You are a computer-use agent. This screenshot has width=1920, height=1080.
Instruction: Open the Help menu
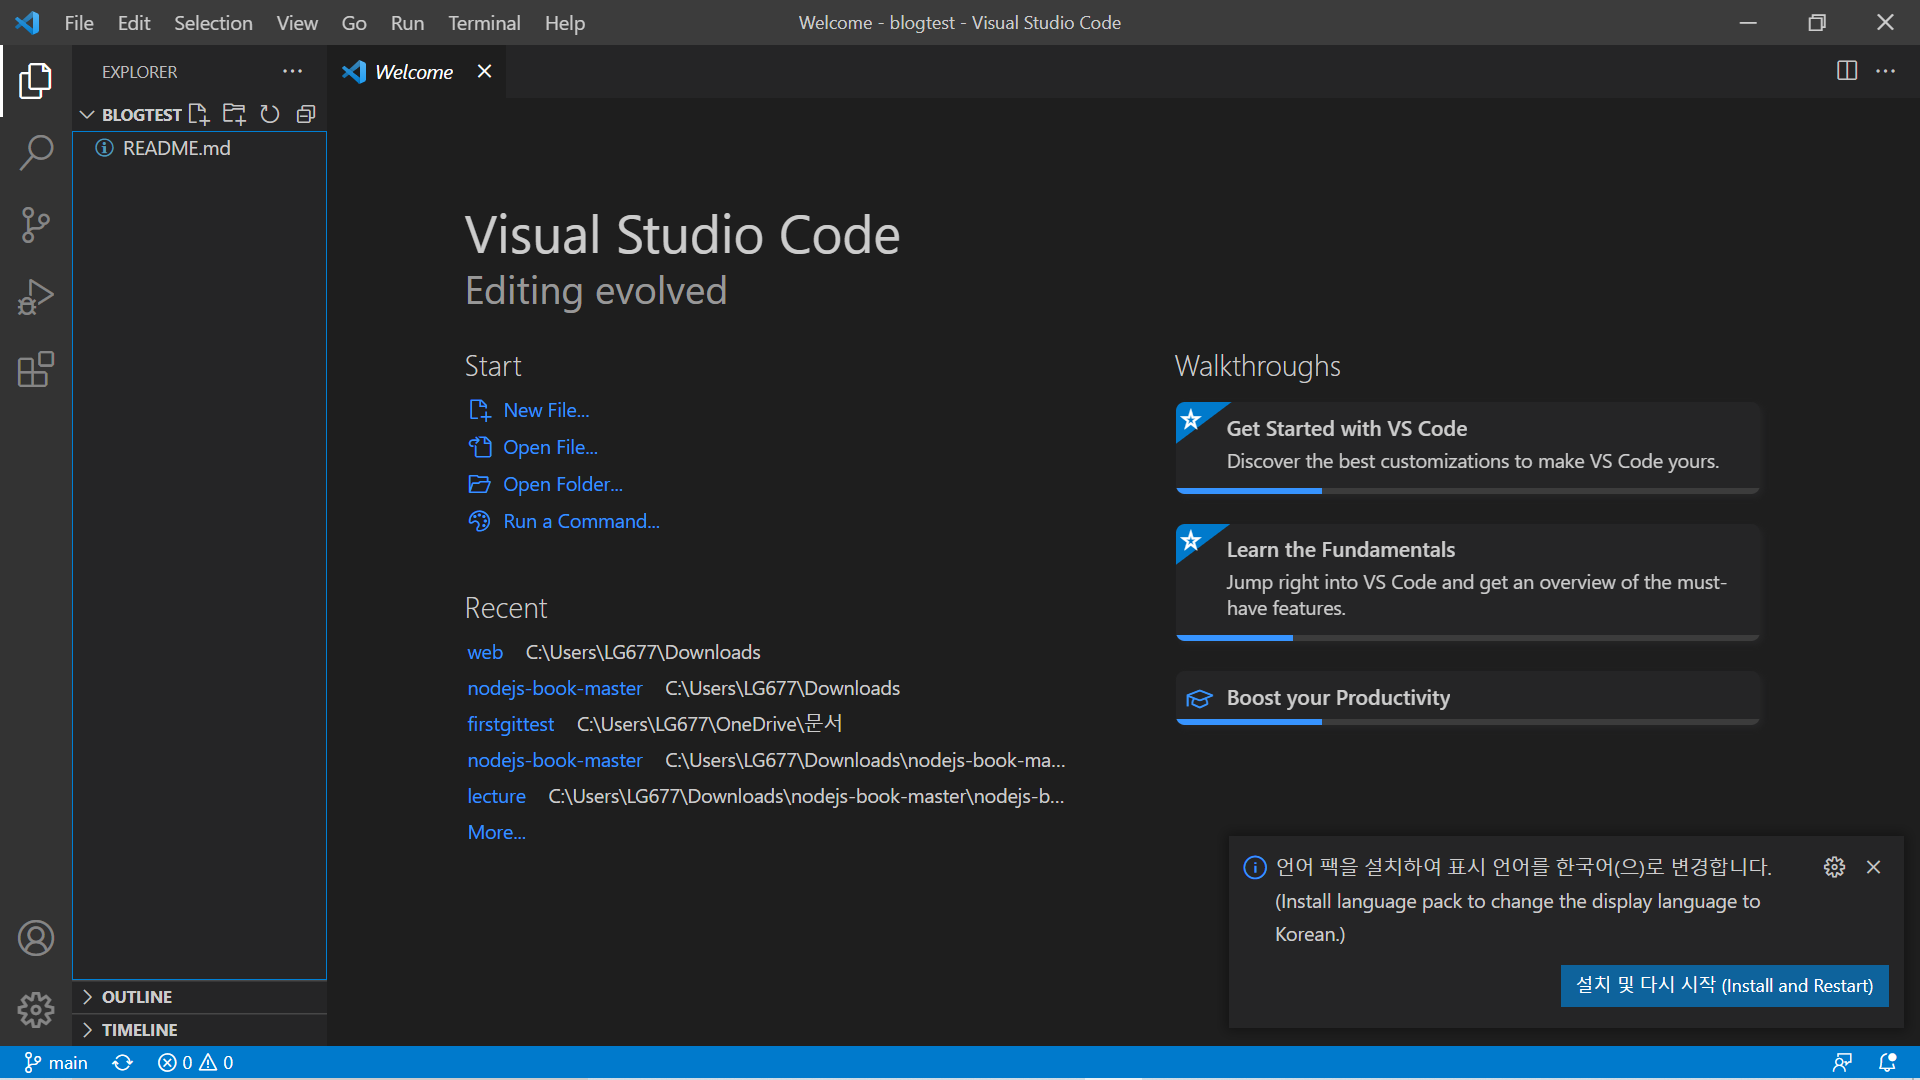[x=565, y=22]
